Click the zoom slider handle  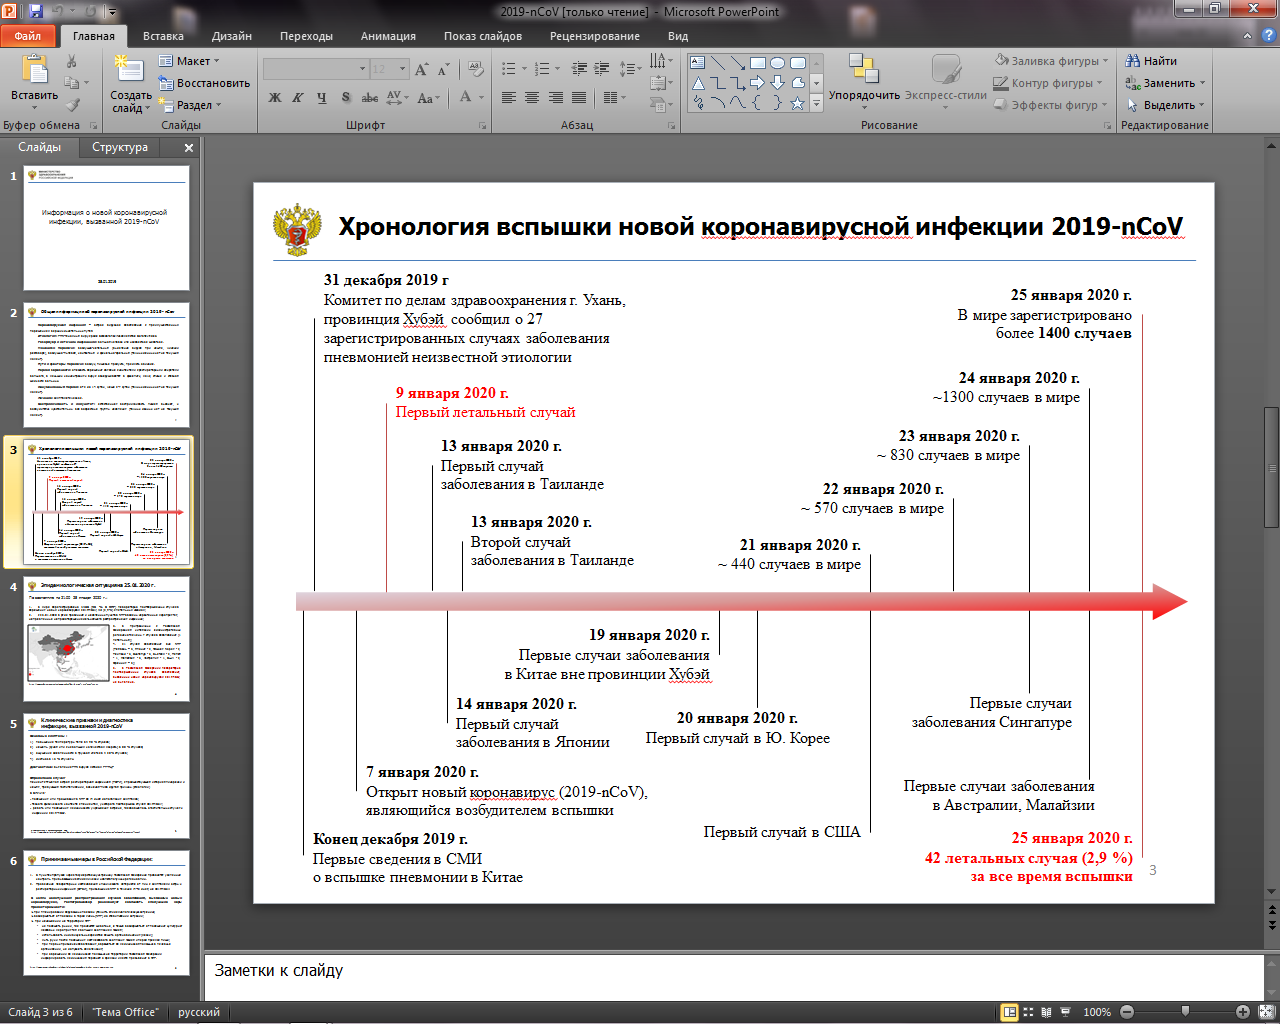1185,1012
